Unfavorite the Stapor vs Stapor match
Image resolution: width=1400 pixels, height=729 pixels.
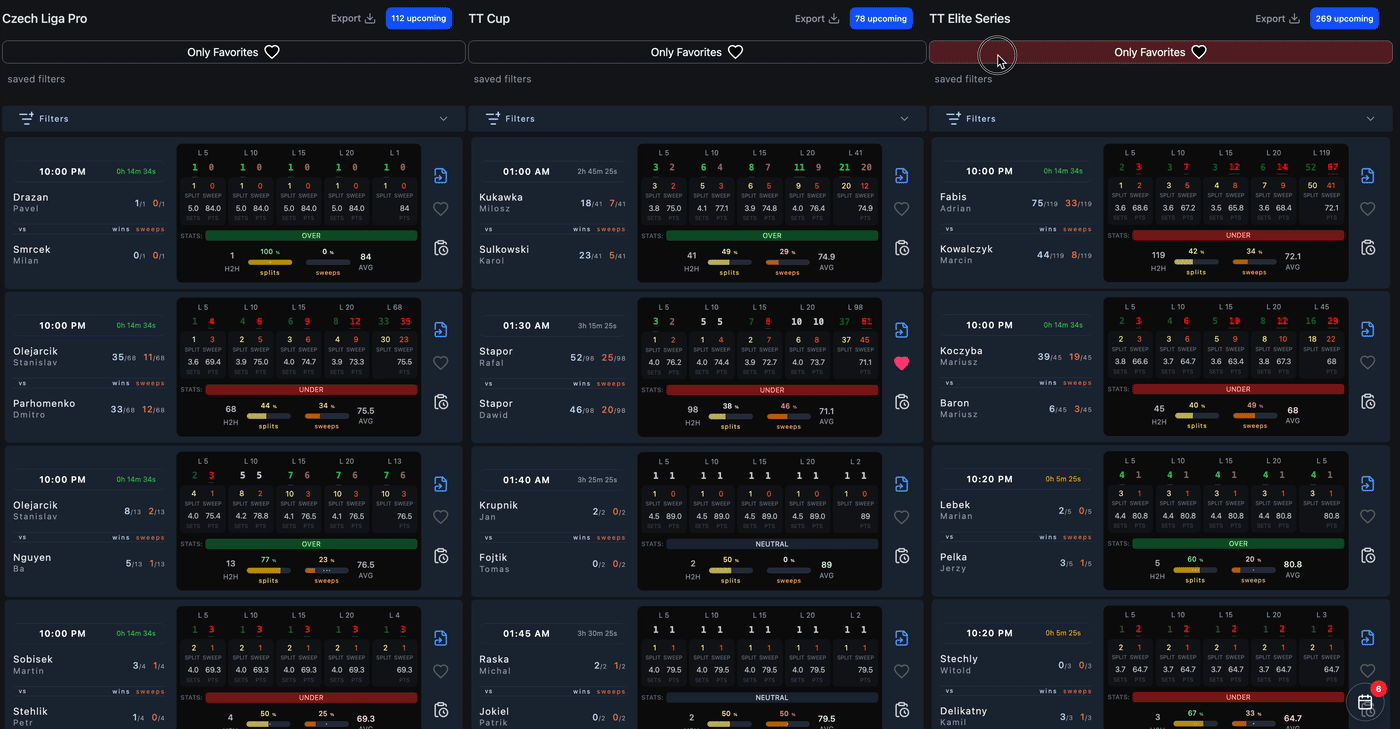(x=902, y=363)
